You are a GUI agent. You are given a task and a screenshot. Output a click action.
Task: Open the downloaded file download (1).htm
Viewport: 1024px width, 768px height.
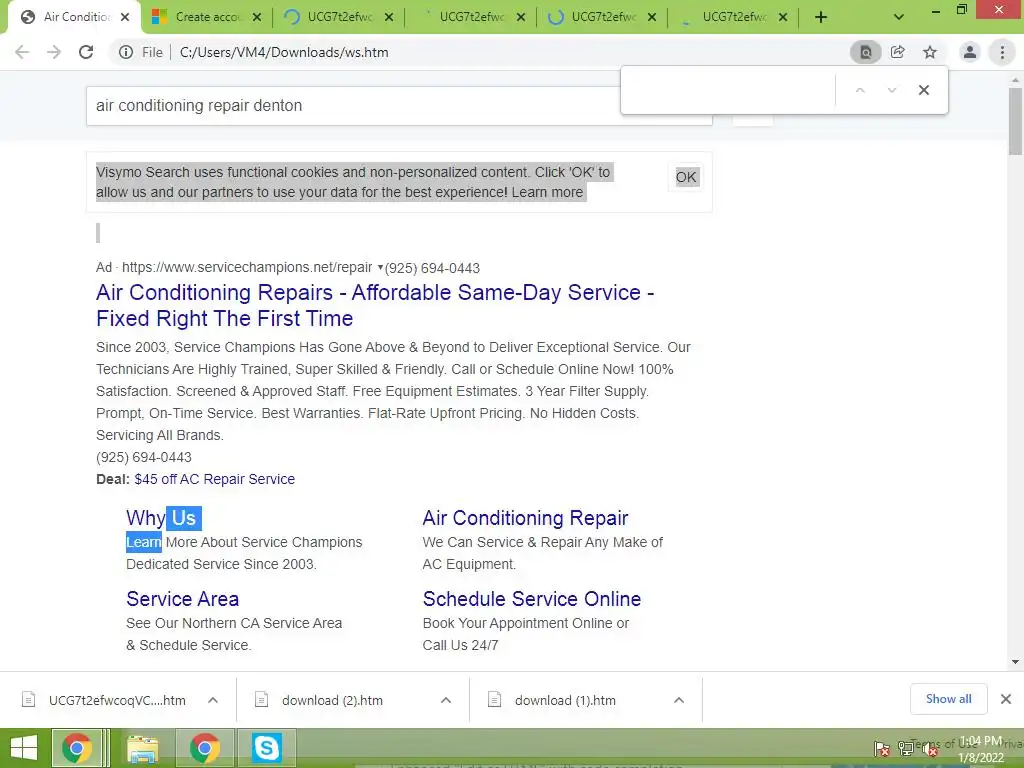tap(566, 700)
